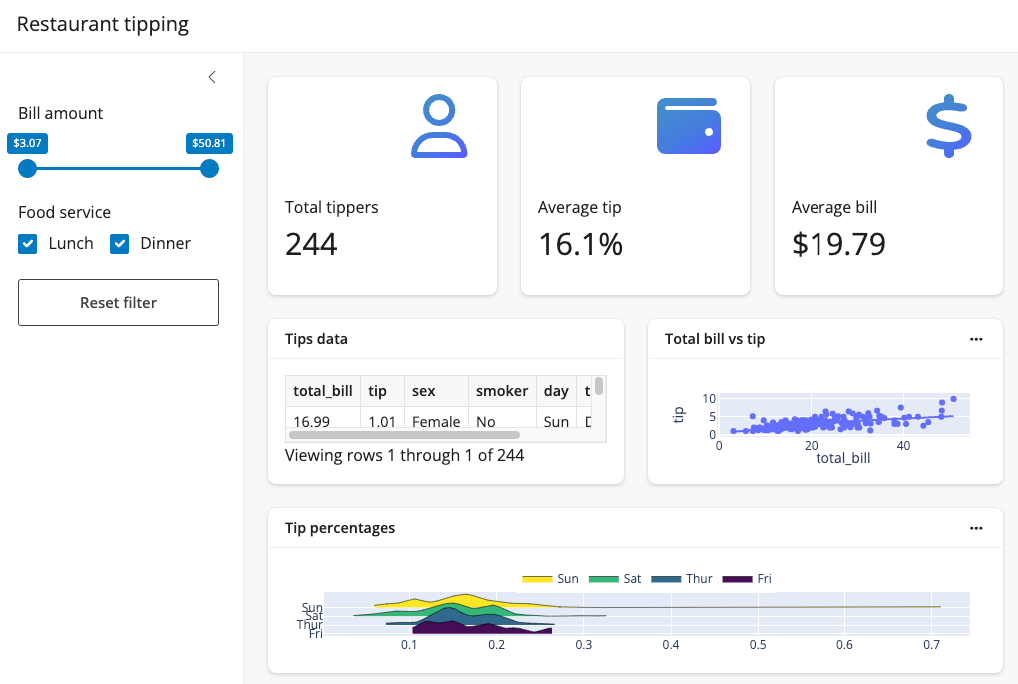Click the smoker column header
This screenshot has width=1018, height=684.
coord(501,390)
